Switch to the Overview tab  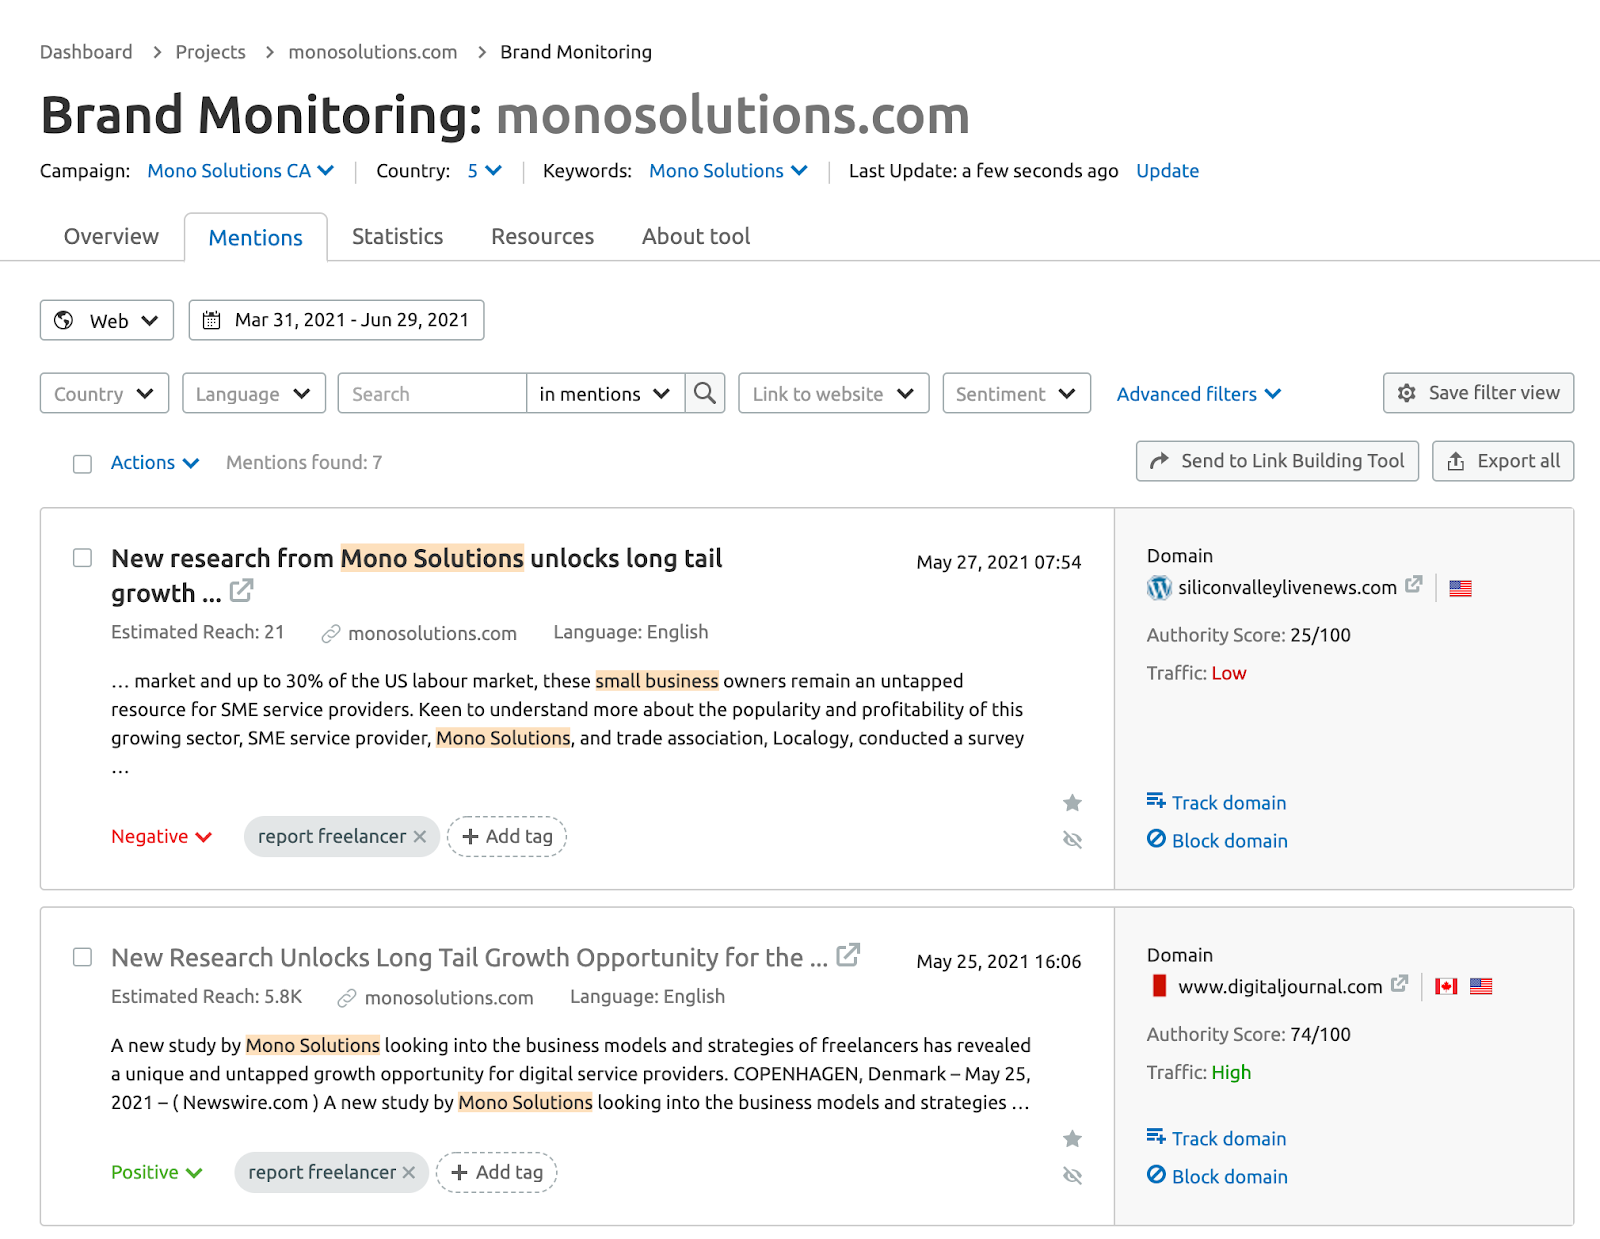[111, 237]
